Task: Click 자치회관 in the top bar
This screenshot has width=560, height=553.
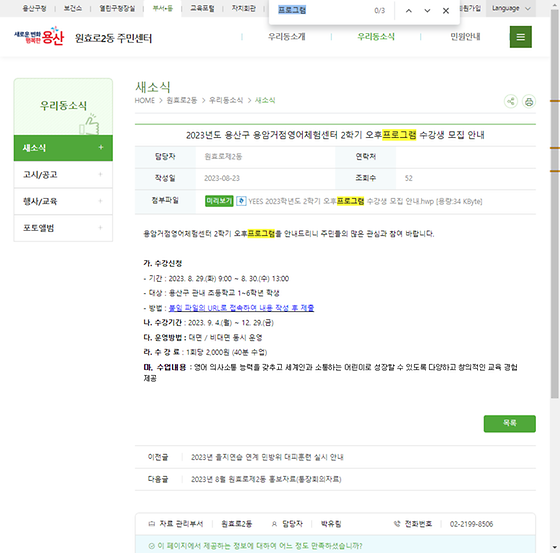Action: [244, 8]
